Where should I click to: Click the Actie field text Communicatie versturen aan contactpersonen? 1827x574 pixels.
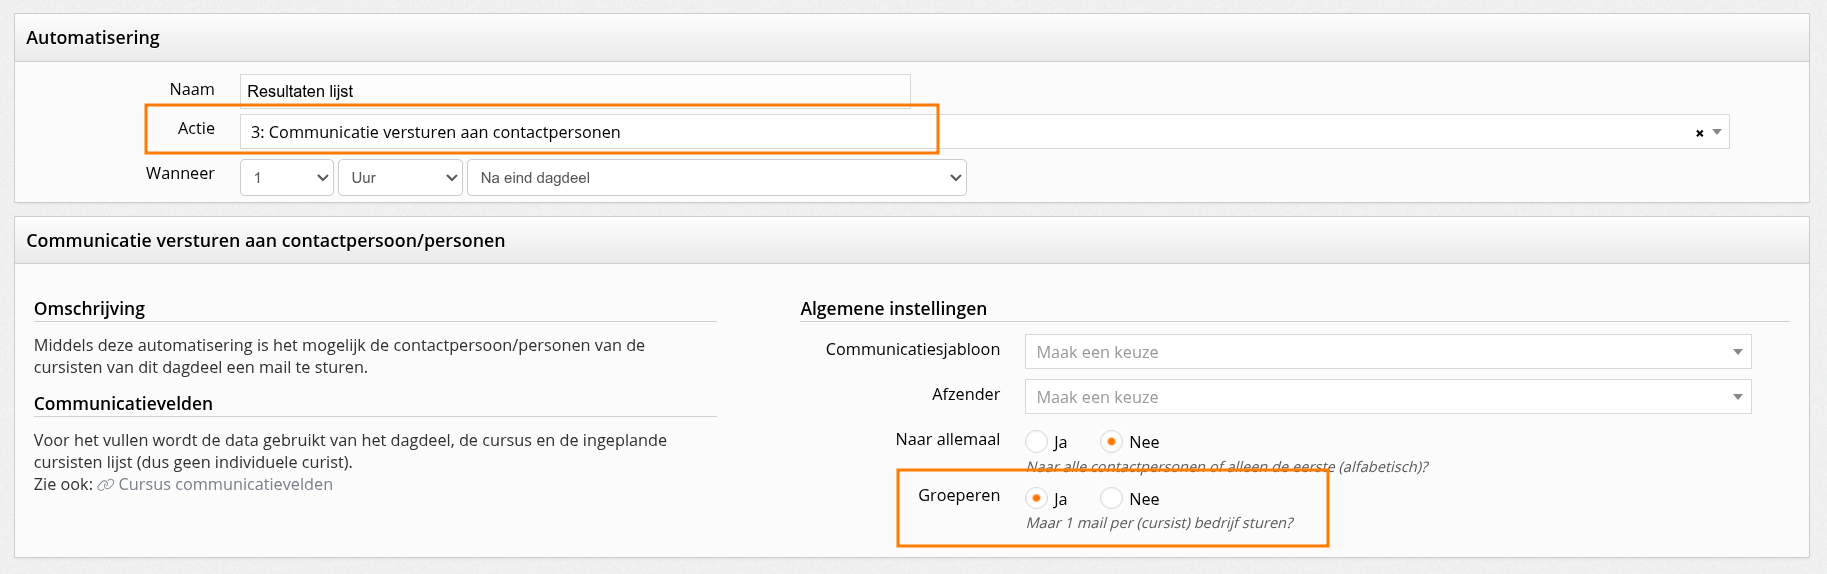click(444, 132)
